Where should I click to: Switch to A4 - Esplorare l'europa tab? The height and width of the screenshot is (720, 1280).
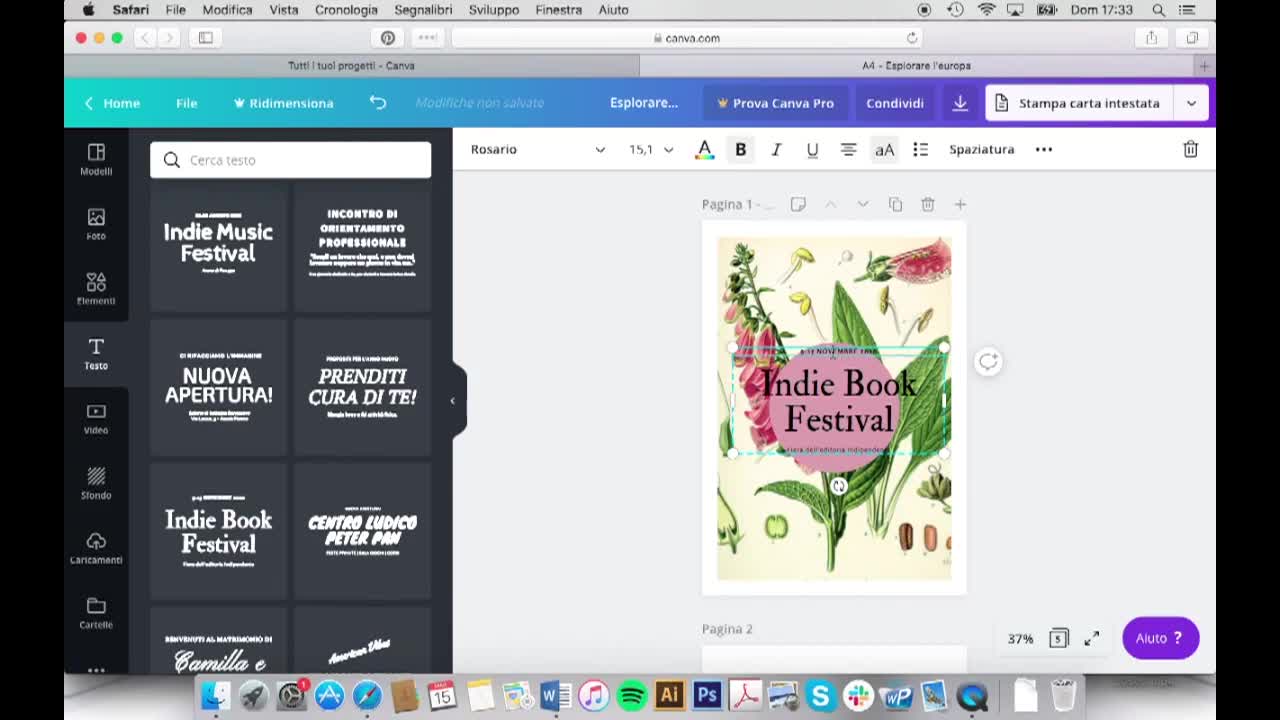(916, 65)
